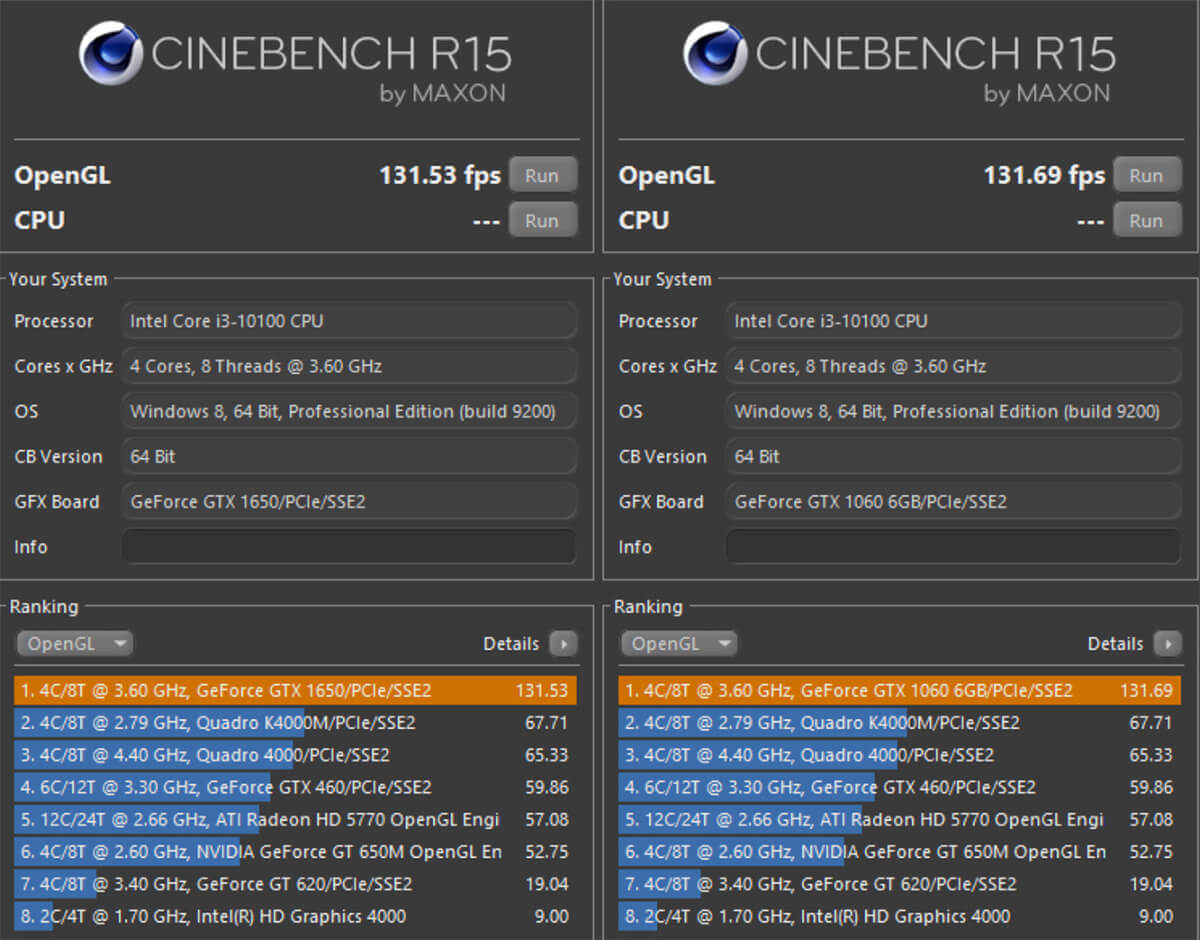
Task: Click the Processor value in the GTX 1060 window
Action: click(953, 321)
